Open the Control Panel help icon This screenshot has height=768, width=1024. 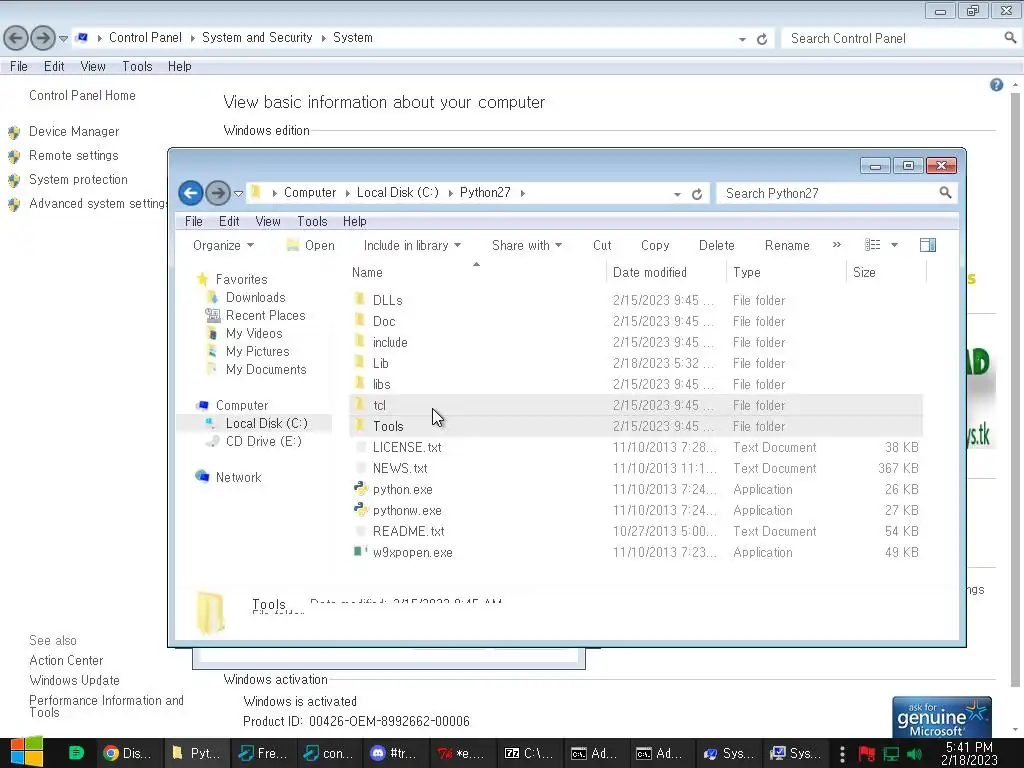coord(996,85)
